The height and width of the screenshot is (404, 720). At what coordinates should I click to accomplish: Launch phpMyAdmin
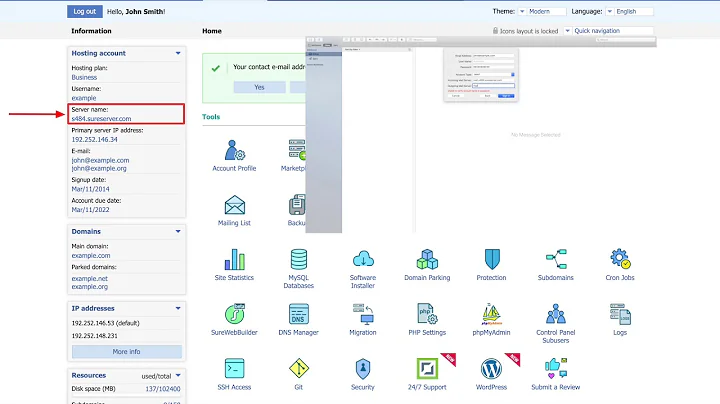[x=491, y=320]
